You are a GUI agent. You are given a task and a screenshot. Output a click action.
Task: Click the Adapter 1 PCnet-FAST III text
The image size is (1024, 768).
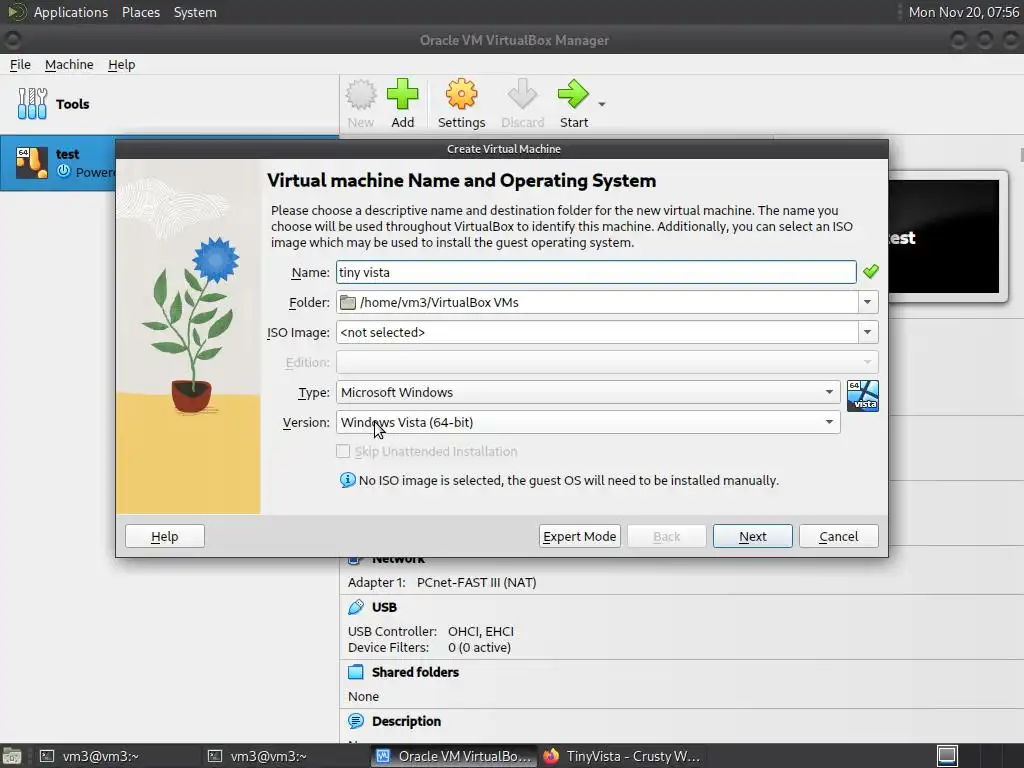[442, 583]
